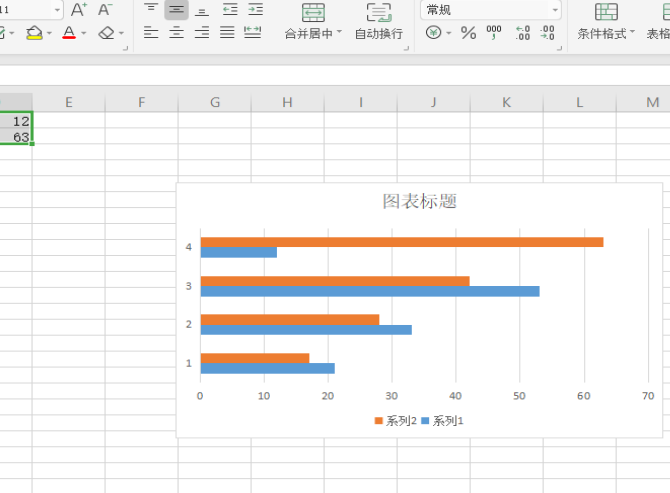This screenshot has height=493, width=670.
Task: Select column J header
Action: pos(434,102)
